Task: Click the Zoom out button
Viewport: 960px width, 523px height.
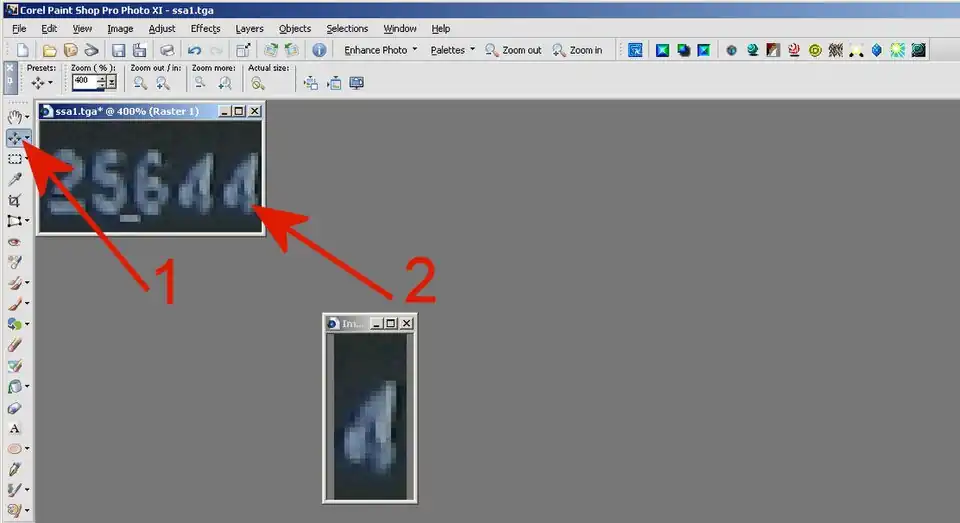Action: 513,50
